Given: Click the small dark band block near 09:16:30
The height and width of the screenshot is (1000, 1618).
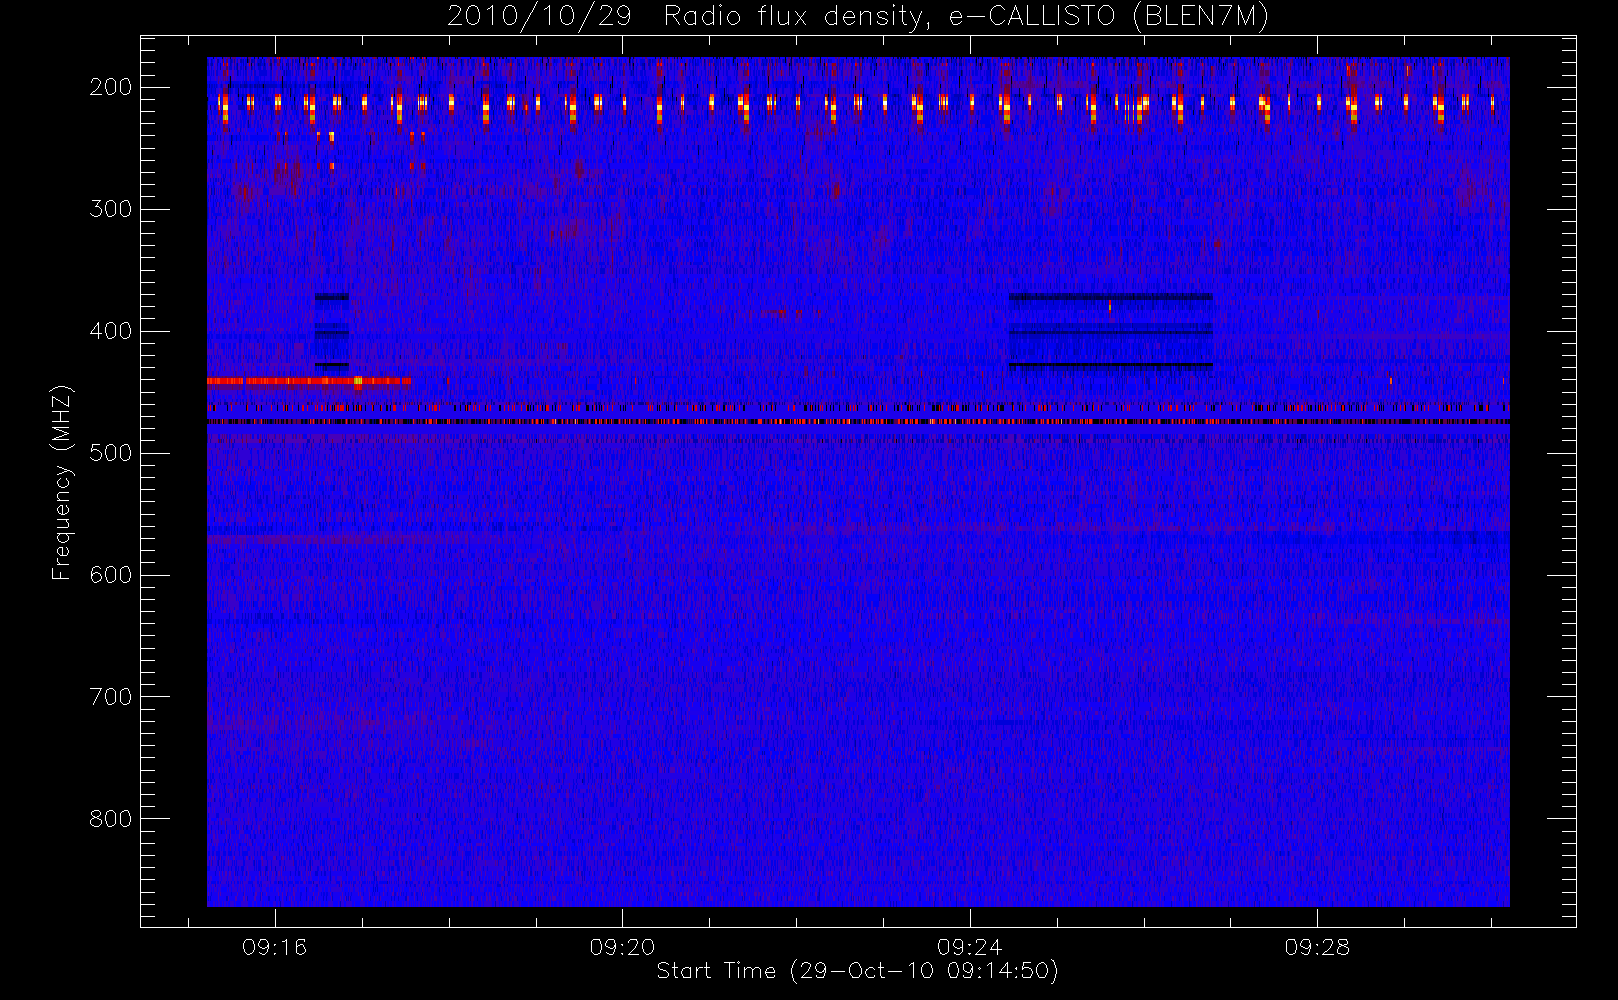Looking at the screenshot, I should point(332,332).
